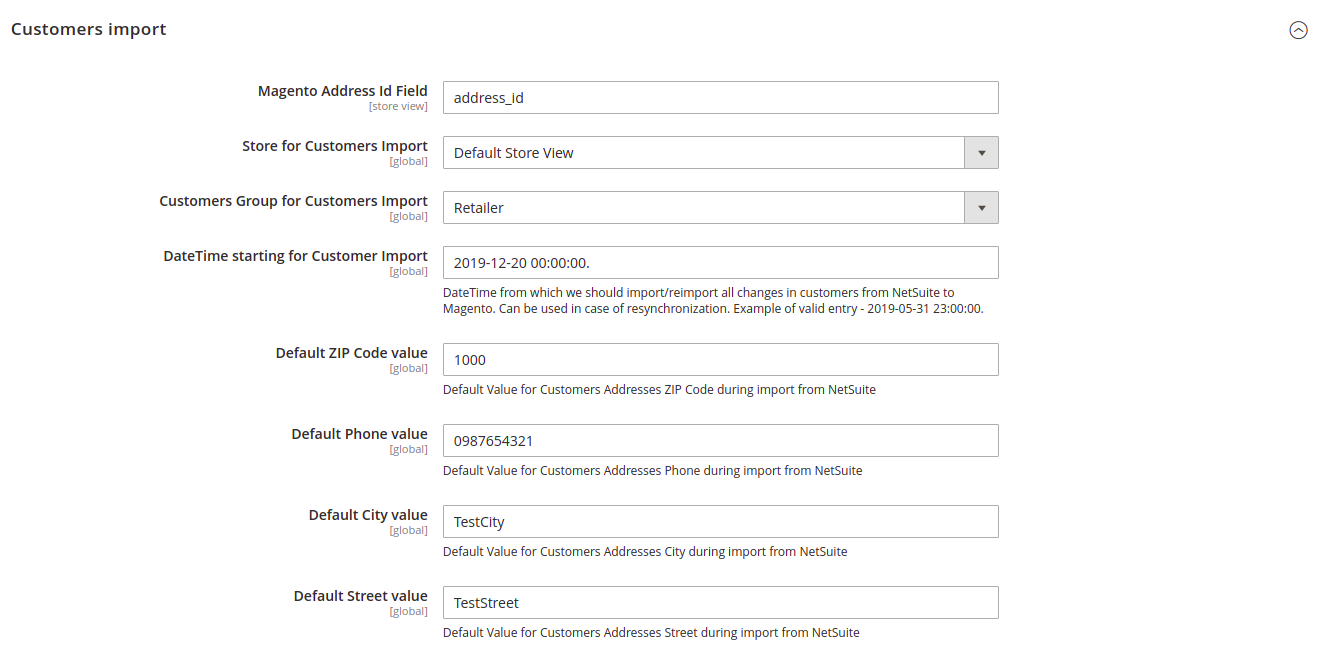
Task: Click the ZIP Code default value hint
Action: 659,390
